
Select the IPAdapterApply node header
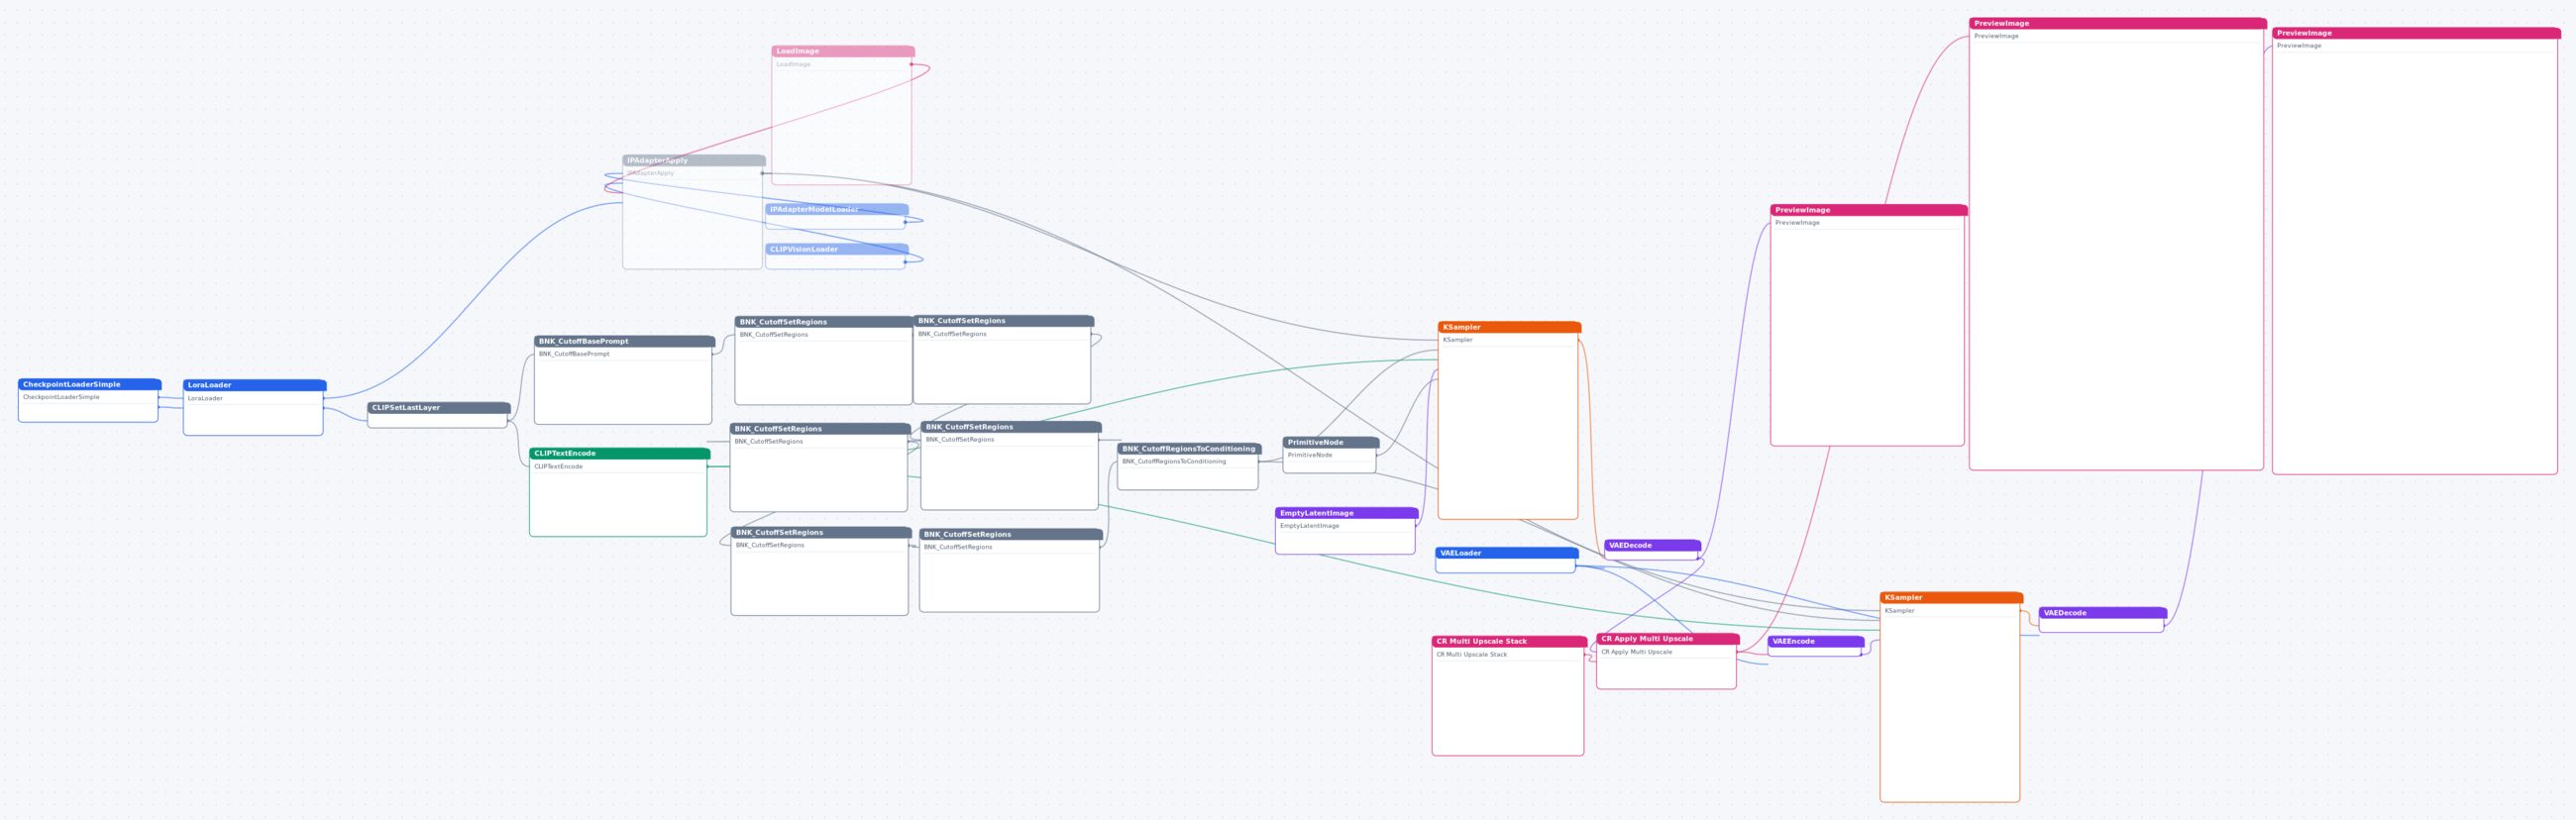pos(694,160)
